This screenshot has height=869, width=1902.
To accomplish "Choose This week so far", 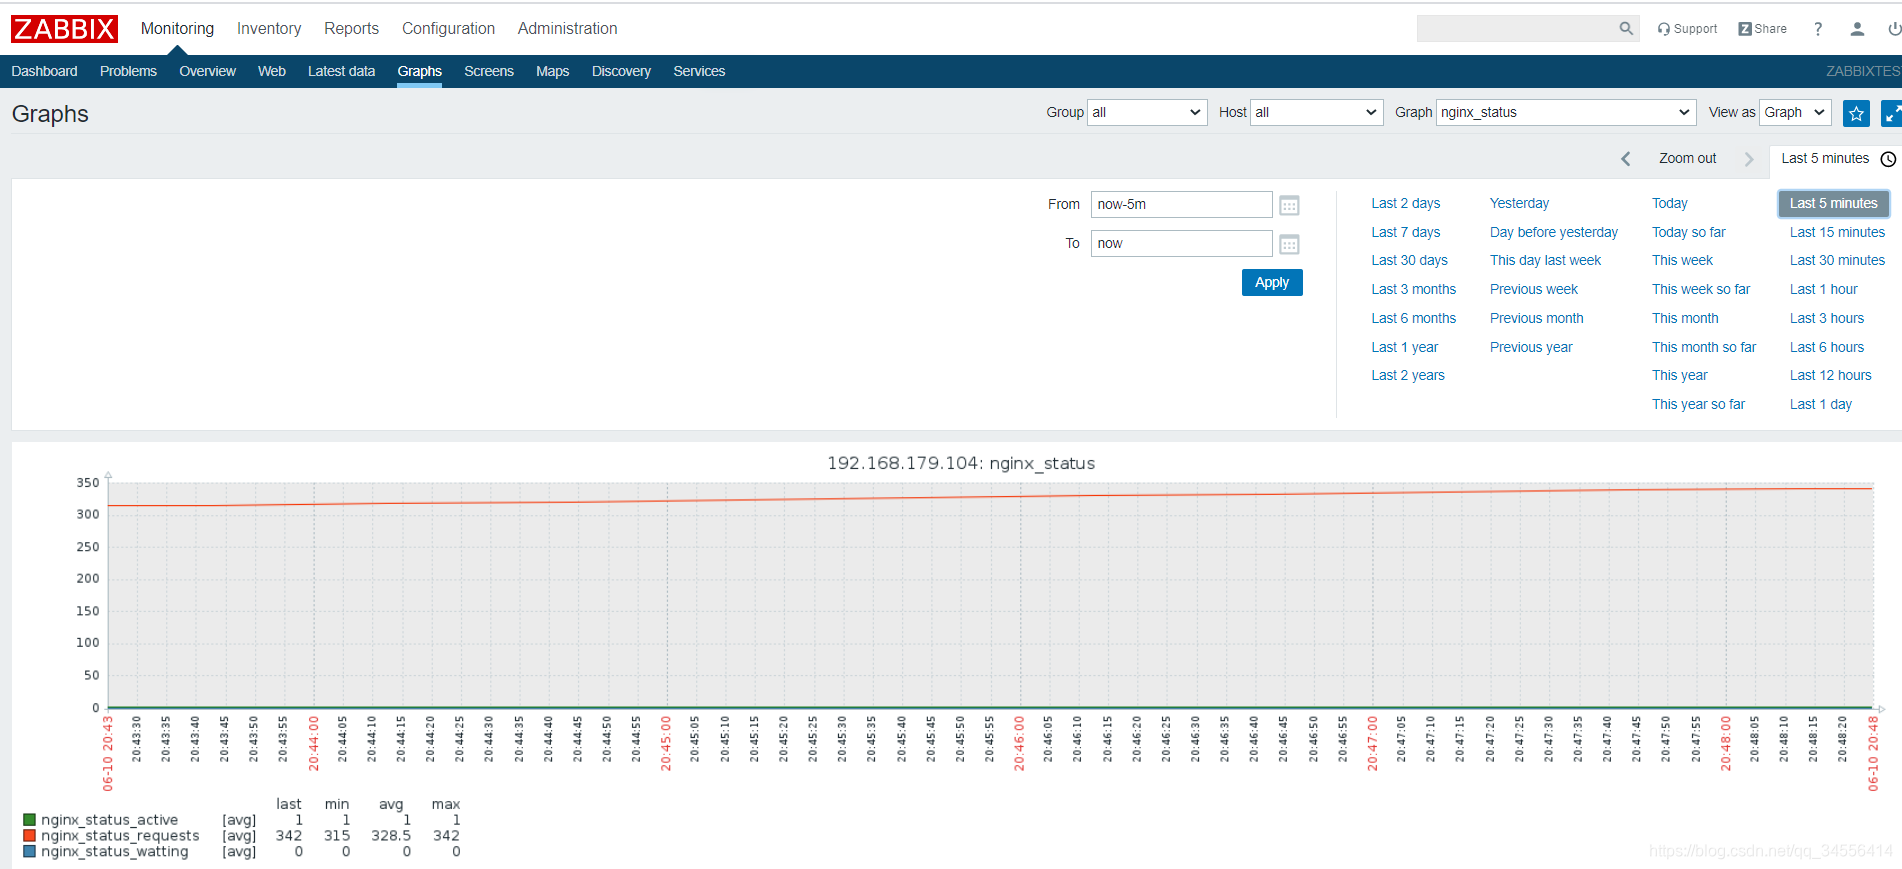I will coord(1701,290).
